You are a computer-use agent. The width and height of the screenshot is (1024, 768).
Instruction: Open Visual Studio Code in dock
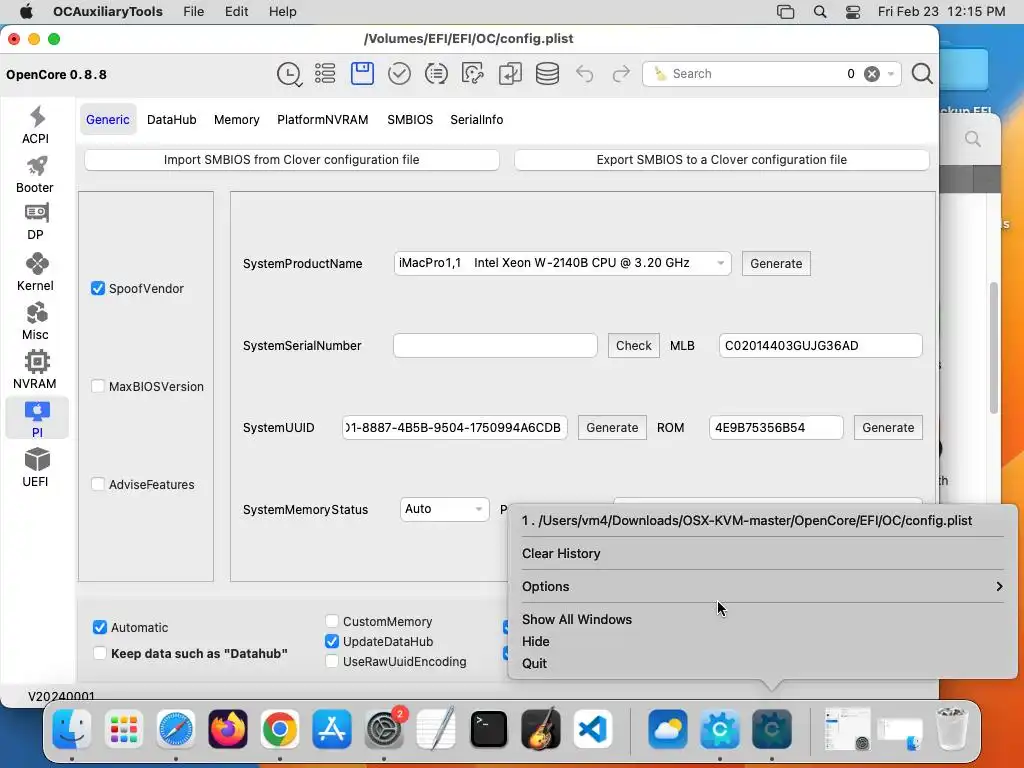click(x=592, y=729)
